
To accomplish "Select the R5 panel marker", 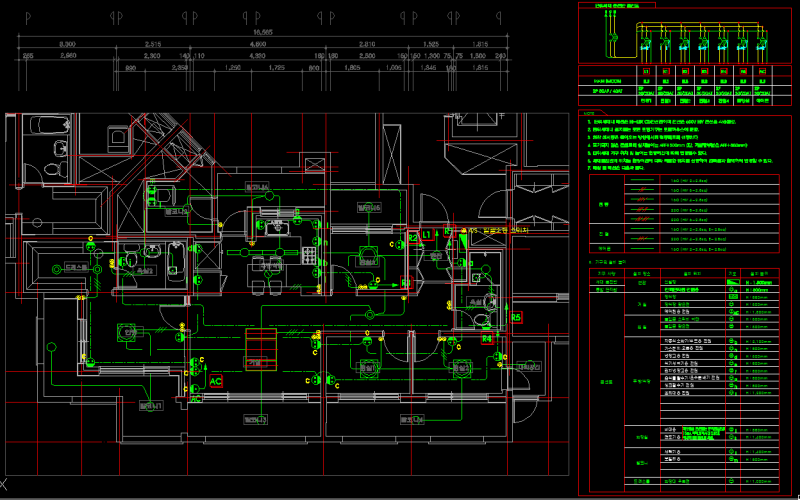I will (x=516, y=317).
